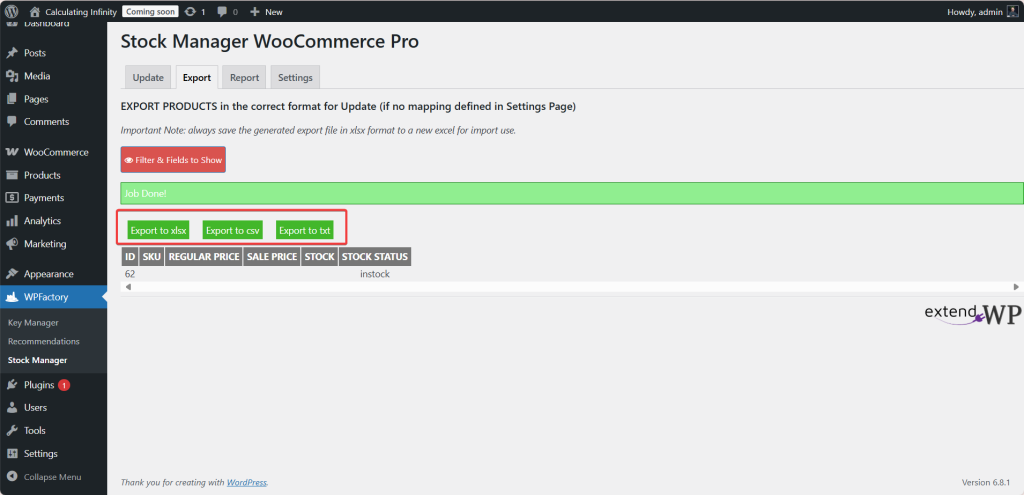Click the Stock Manager WooCommerce Pro heading
The image size is (1024, 495).
tap(270, 42)
